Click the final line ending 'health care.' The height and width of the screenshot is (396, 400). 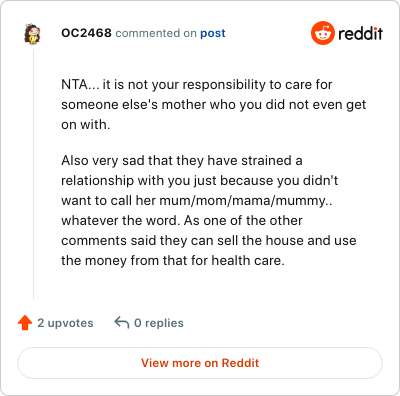pyautogui.click(x=173, y=260)
